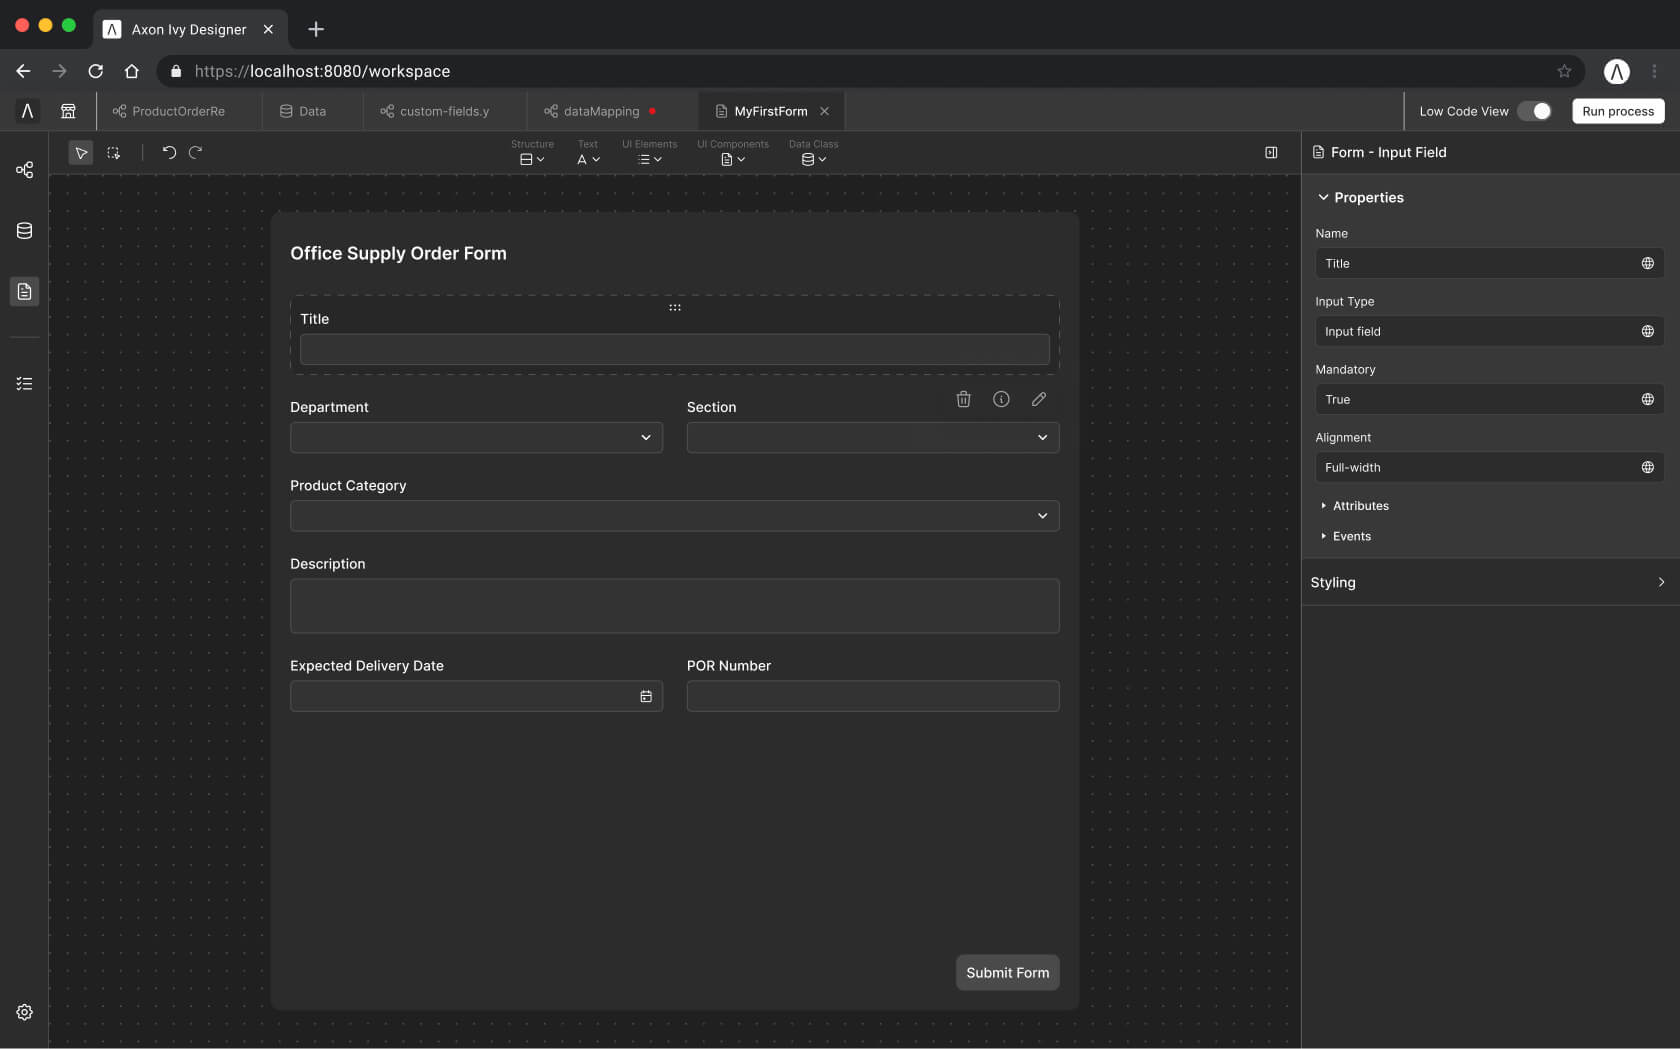Open the Department dropdown

476,437
